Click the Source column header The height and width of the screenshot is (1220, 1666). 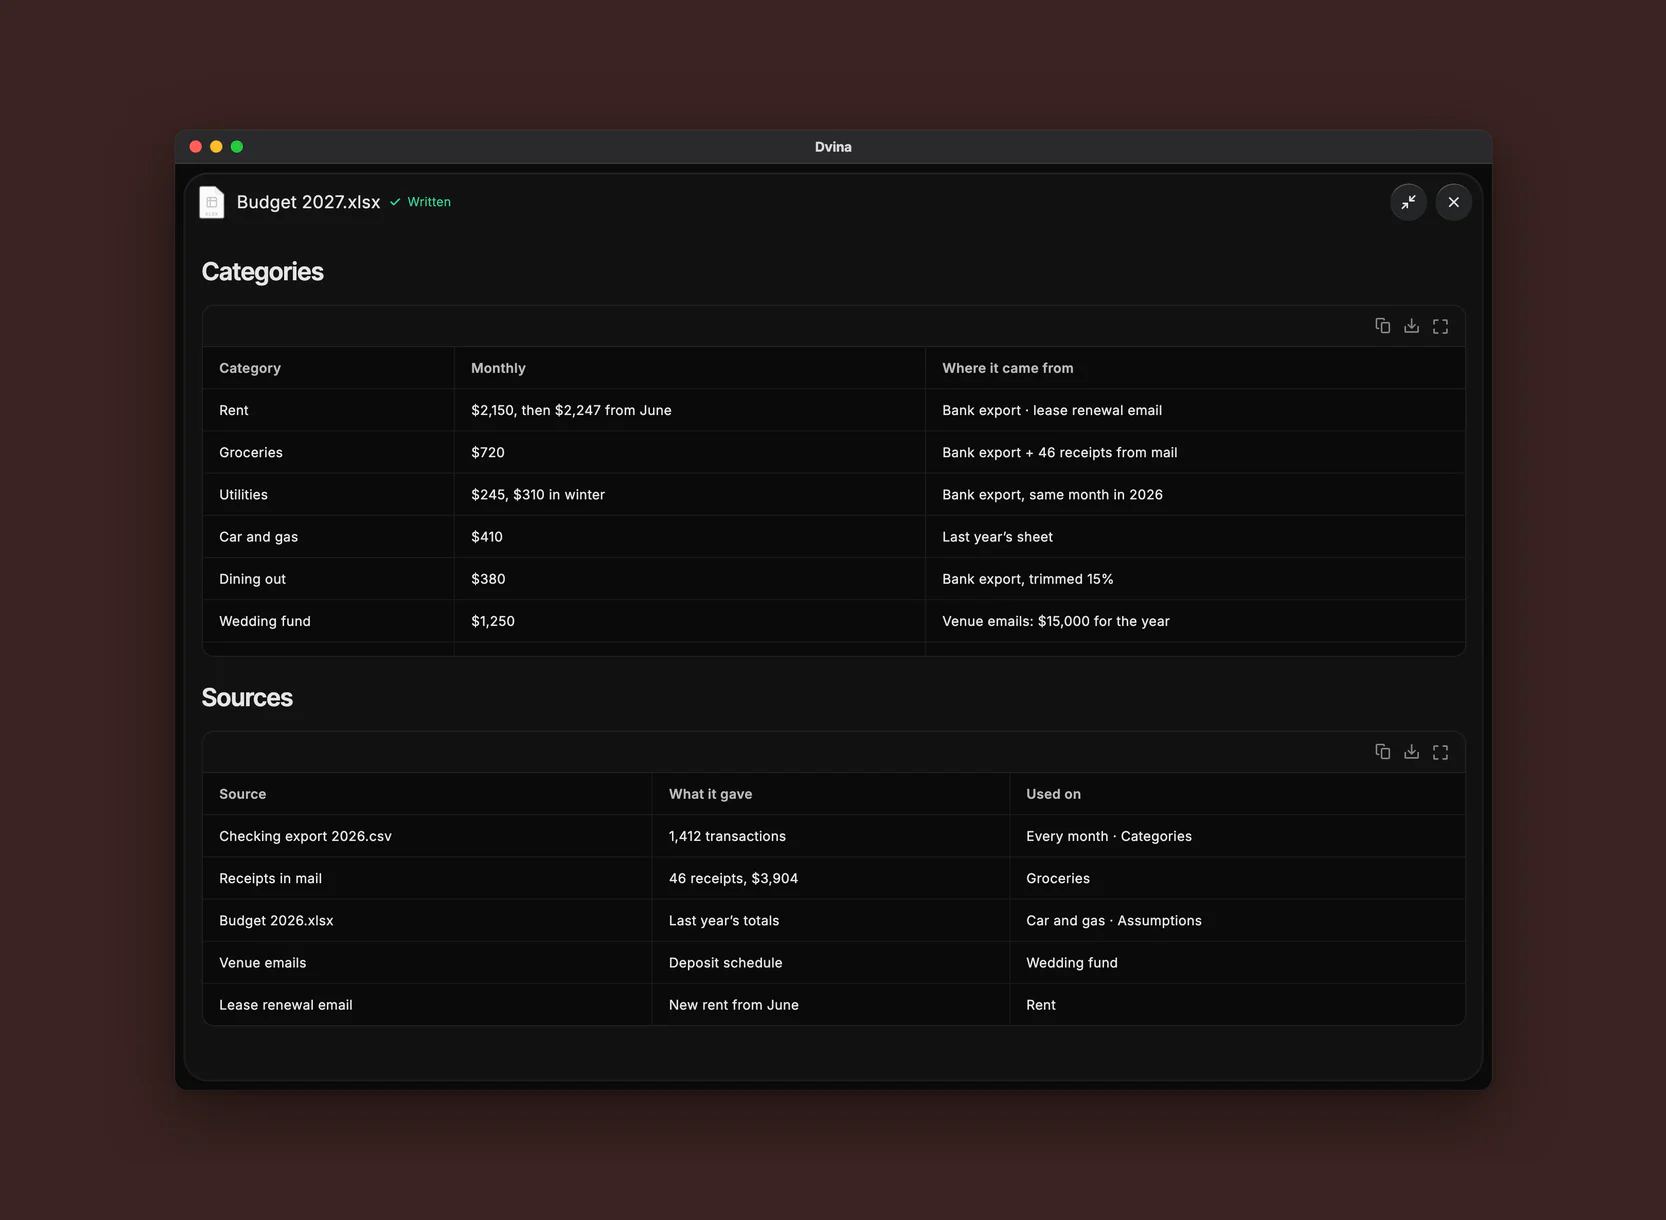427,794
